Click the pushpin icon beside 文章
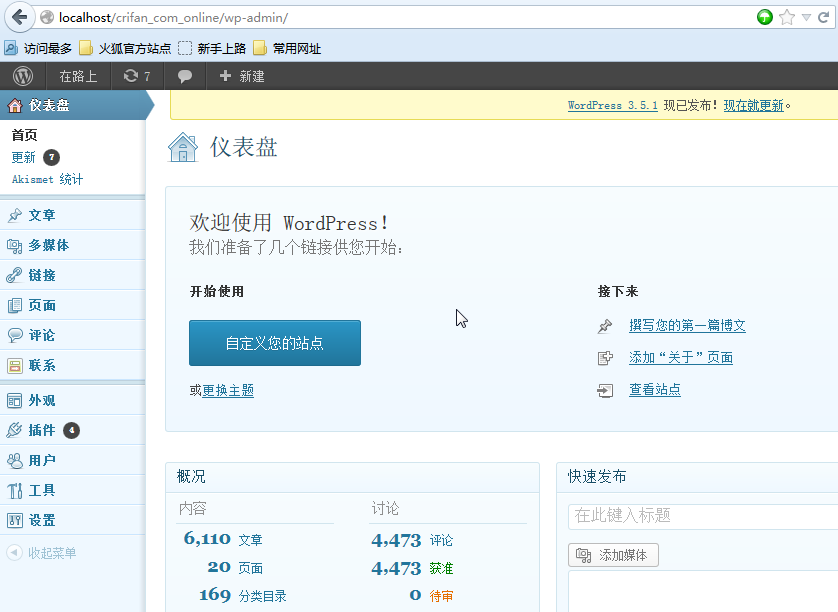 pos(14,215)
